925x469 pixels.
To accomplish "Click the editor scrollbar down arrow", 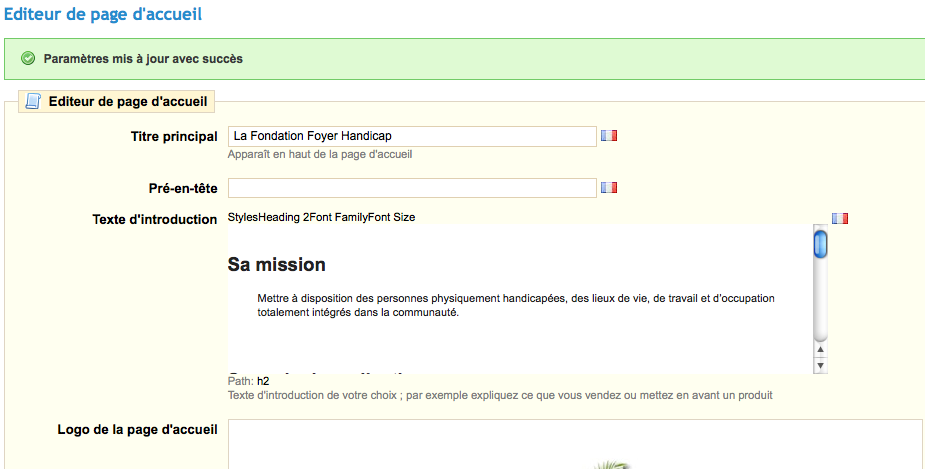I will pyautogui.click(x=820, y=366).
